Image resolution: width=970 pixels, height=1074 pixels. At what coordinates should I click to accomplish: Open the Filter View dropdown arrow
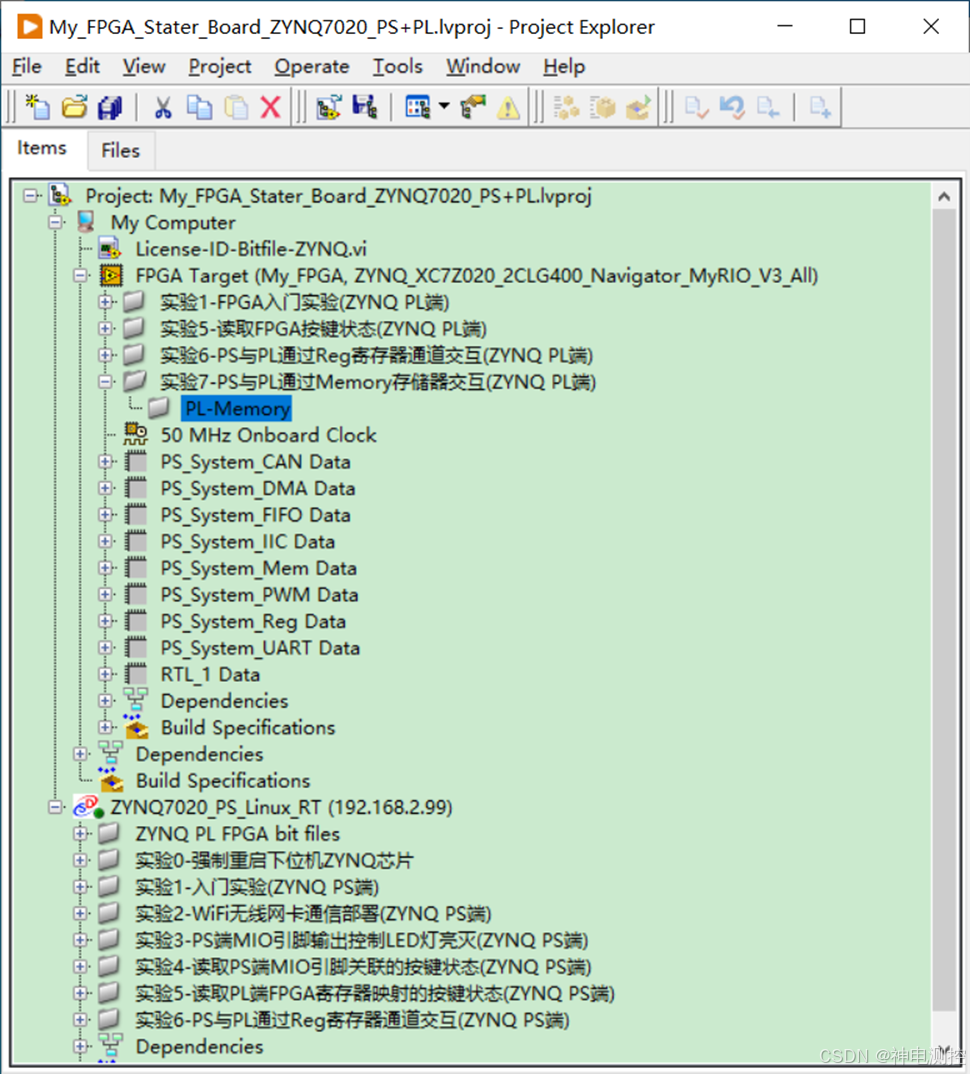coord(444,106)
